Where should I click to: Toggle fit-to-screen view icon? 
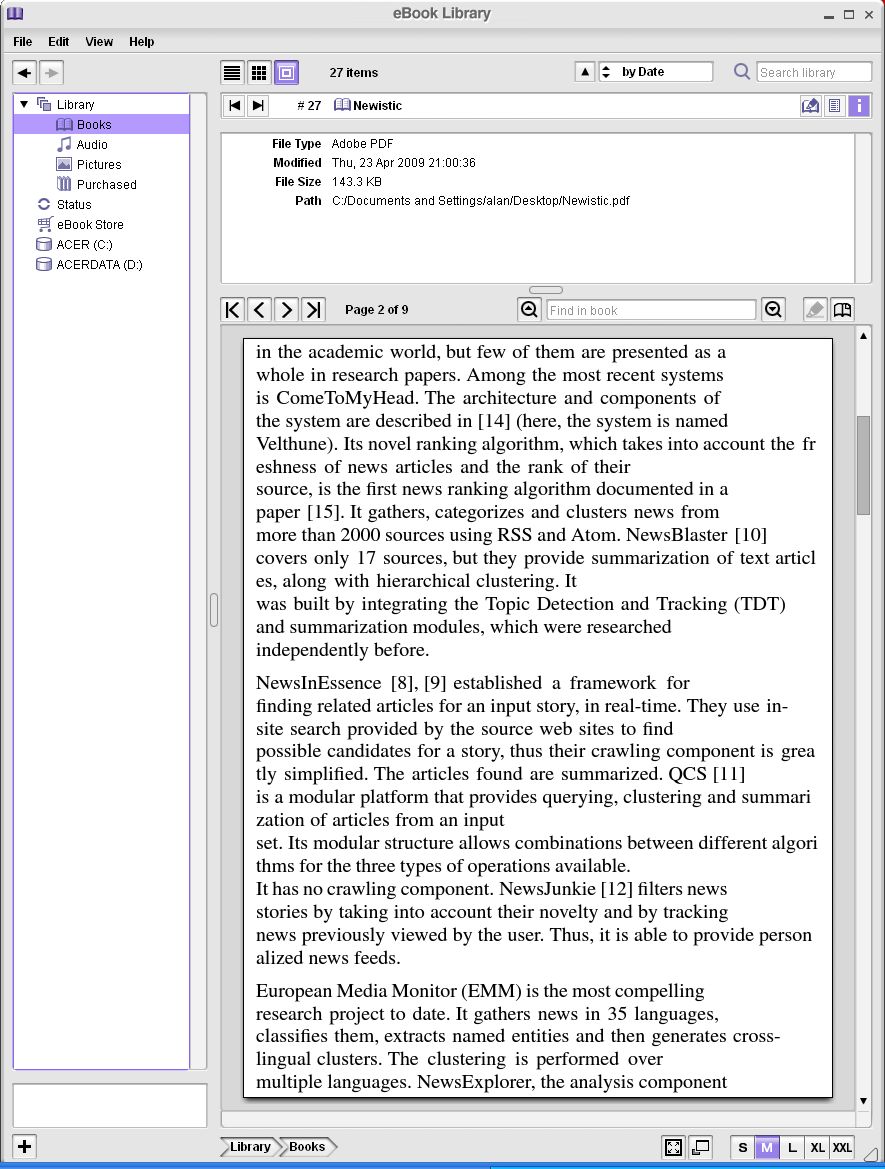tap(673, 1147)
